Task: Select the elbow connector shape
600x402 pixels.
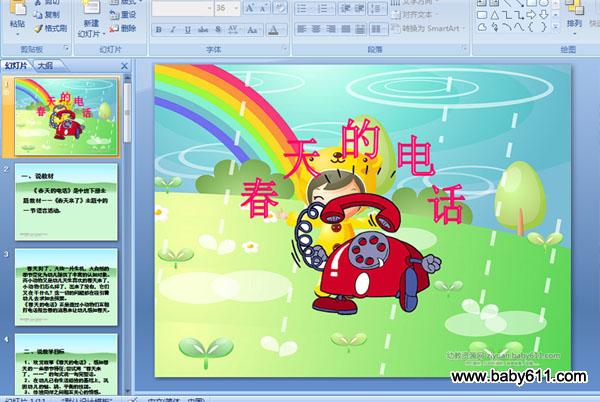Action: click(x=507, y=15)
